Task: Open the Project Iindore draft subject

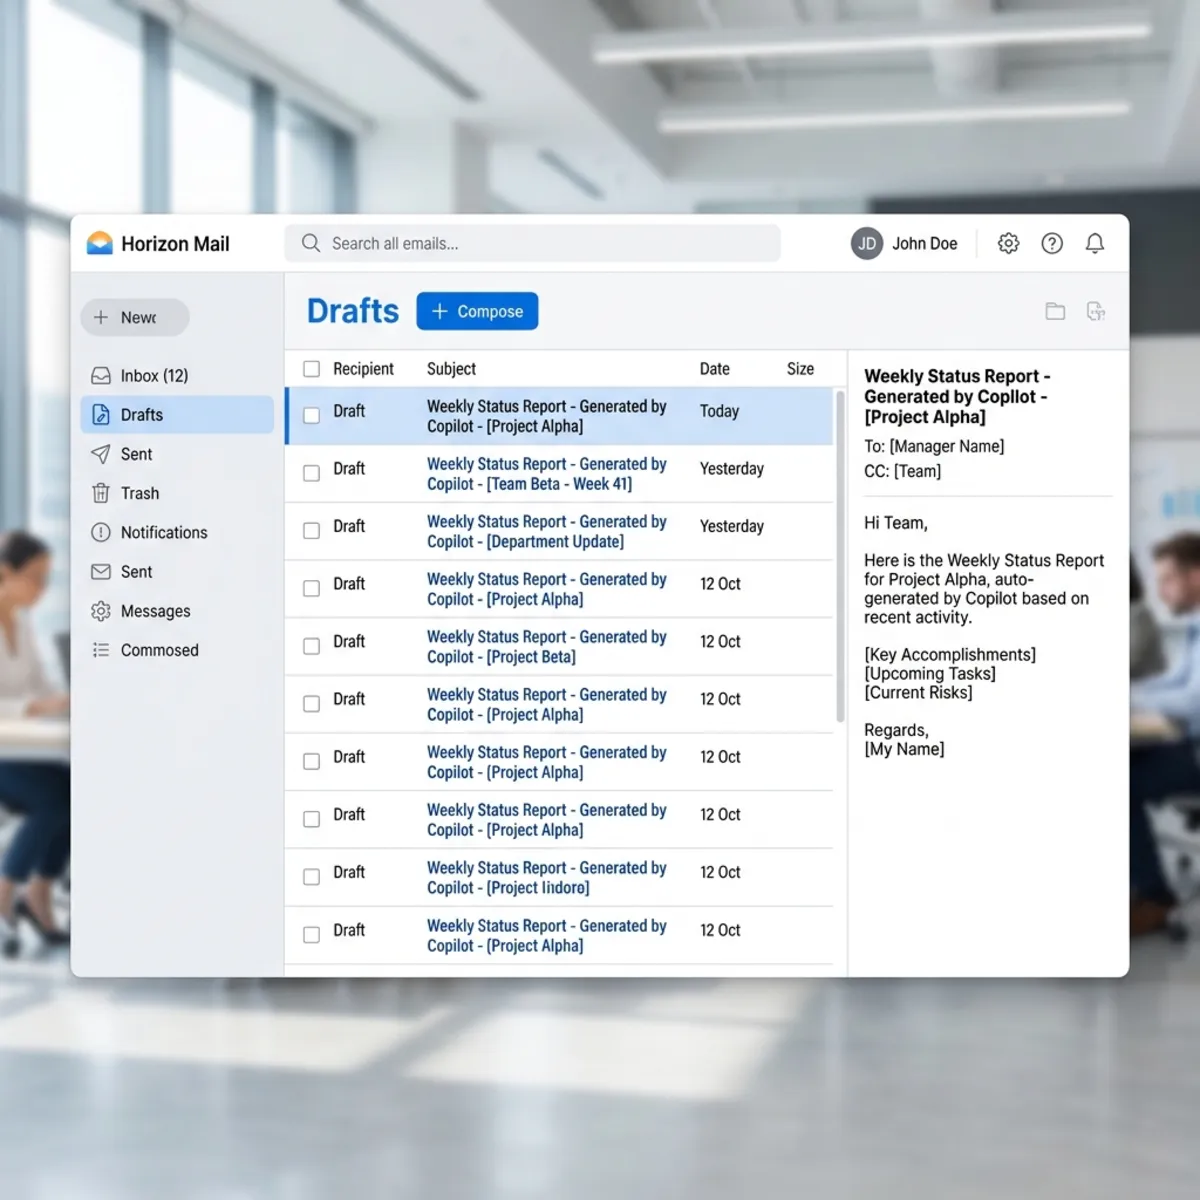Action: [x=546, y=878]
